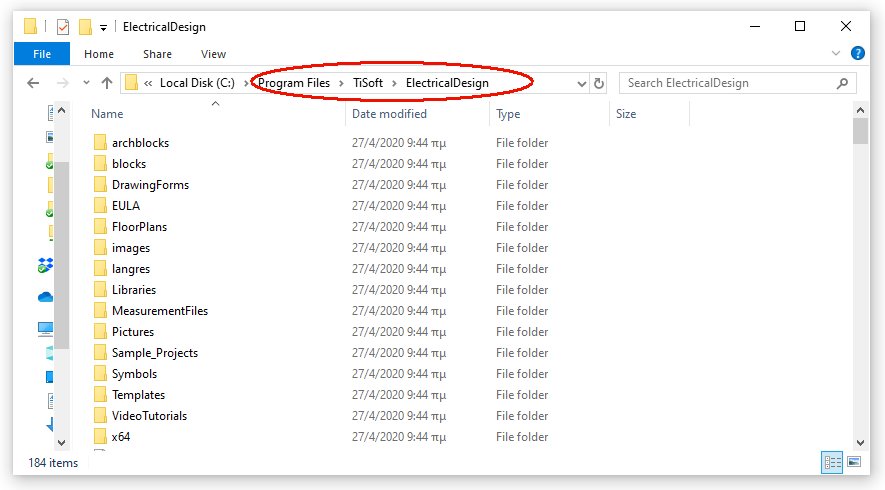Open Customize Quick Access Toolbar dropdown
The width and height of the screenshot is (885, 490).
104,27
